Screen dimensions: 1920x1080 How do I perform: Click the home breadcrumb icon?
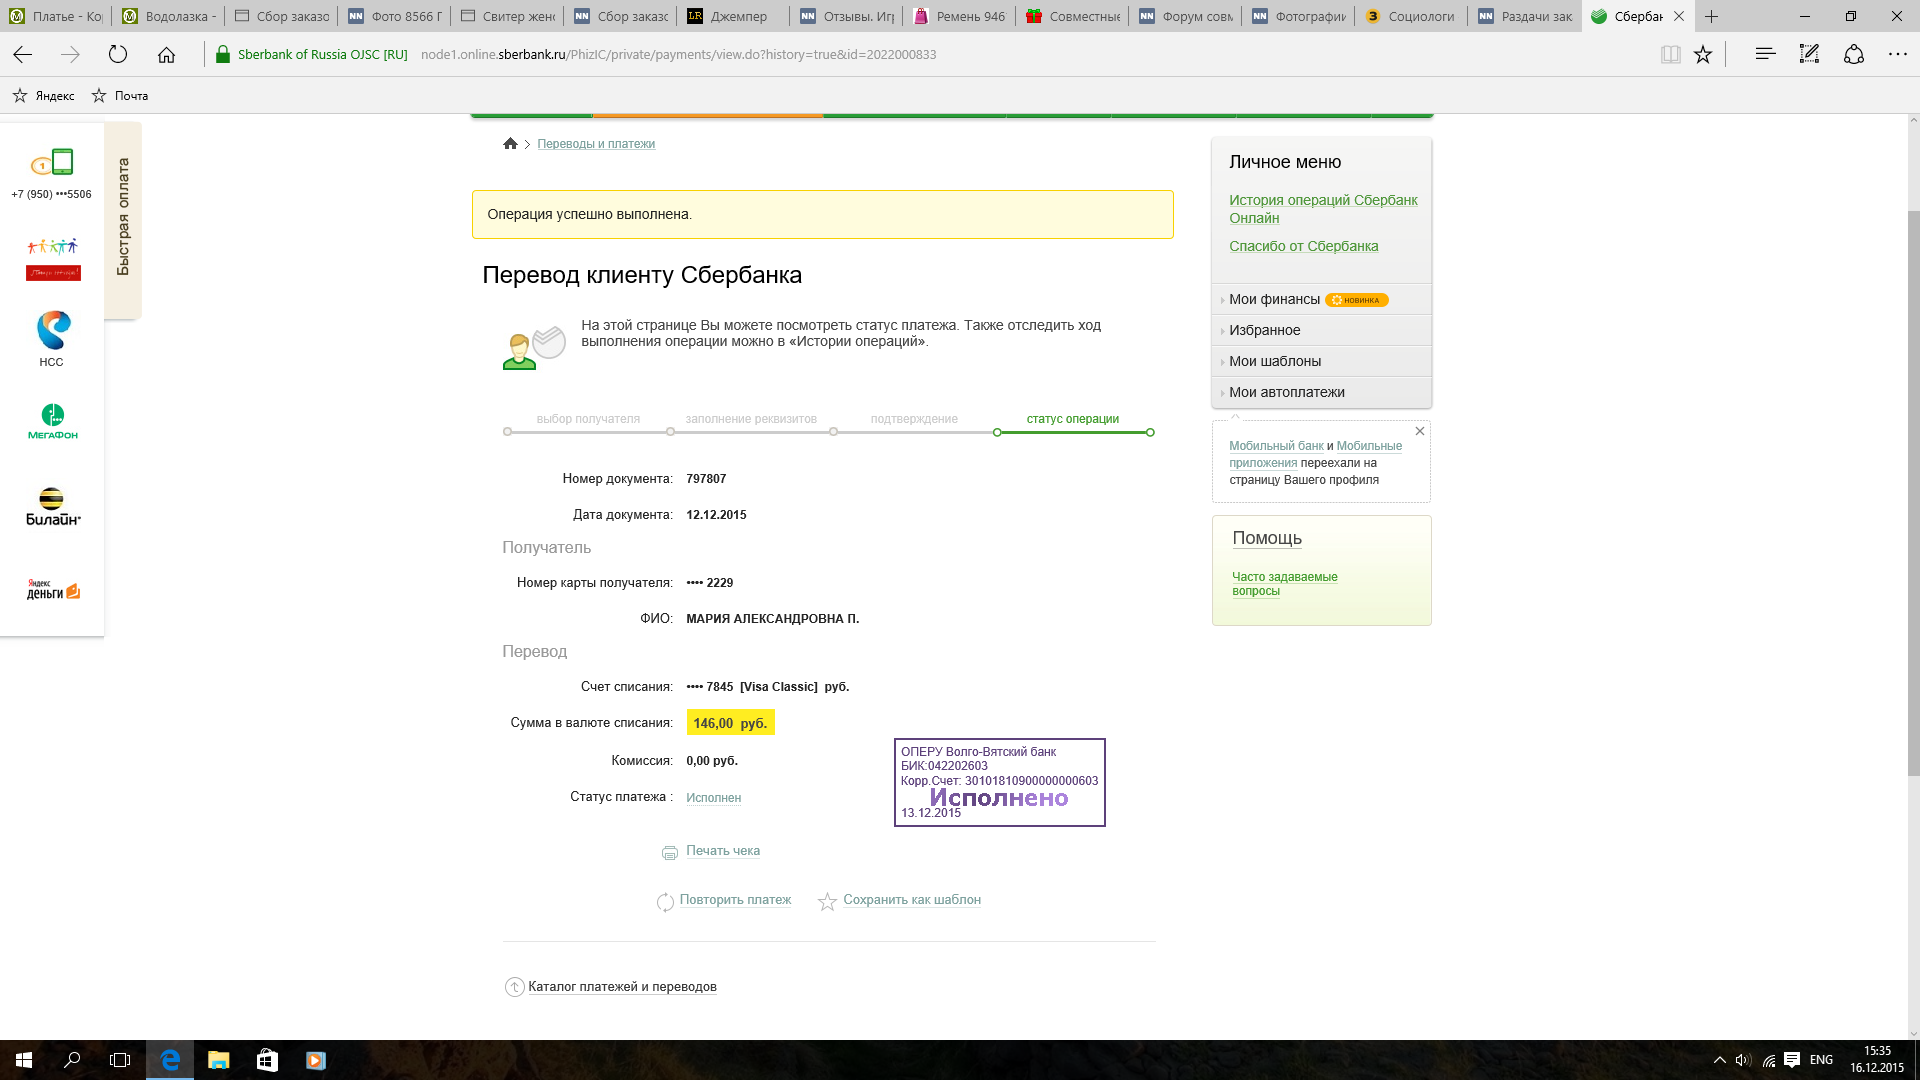pyautogui.click(x=510, y=144)
